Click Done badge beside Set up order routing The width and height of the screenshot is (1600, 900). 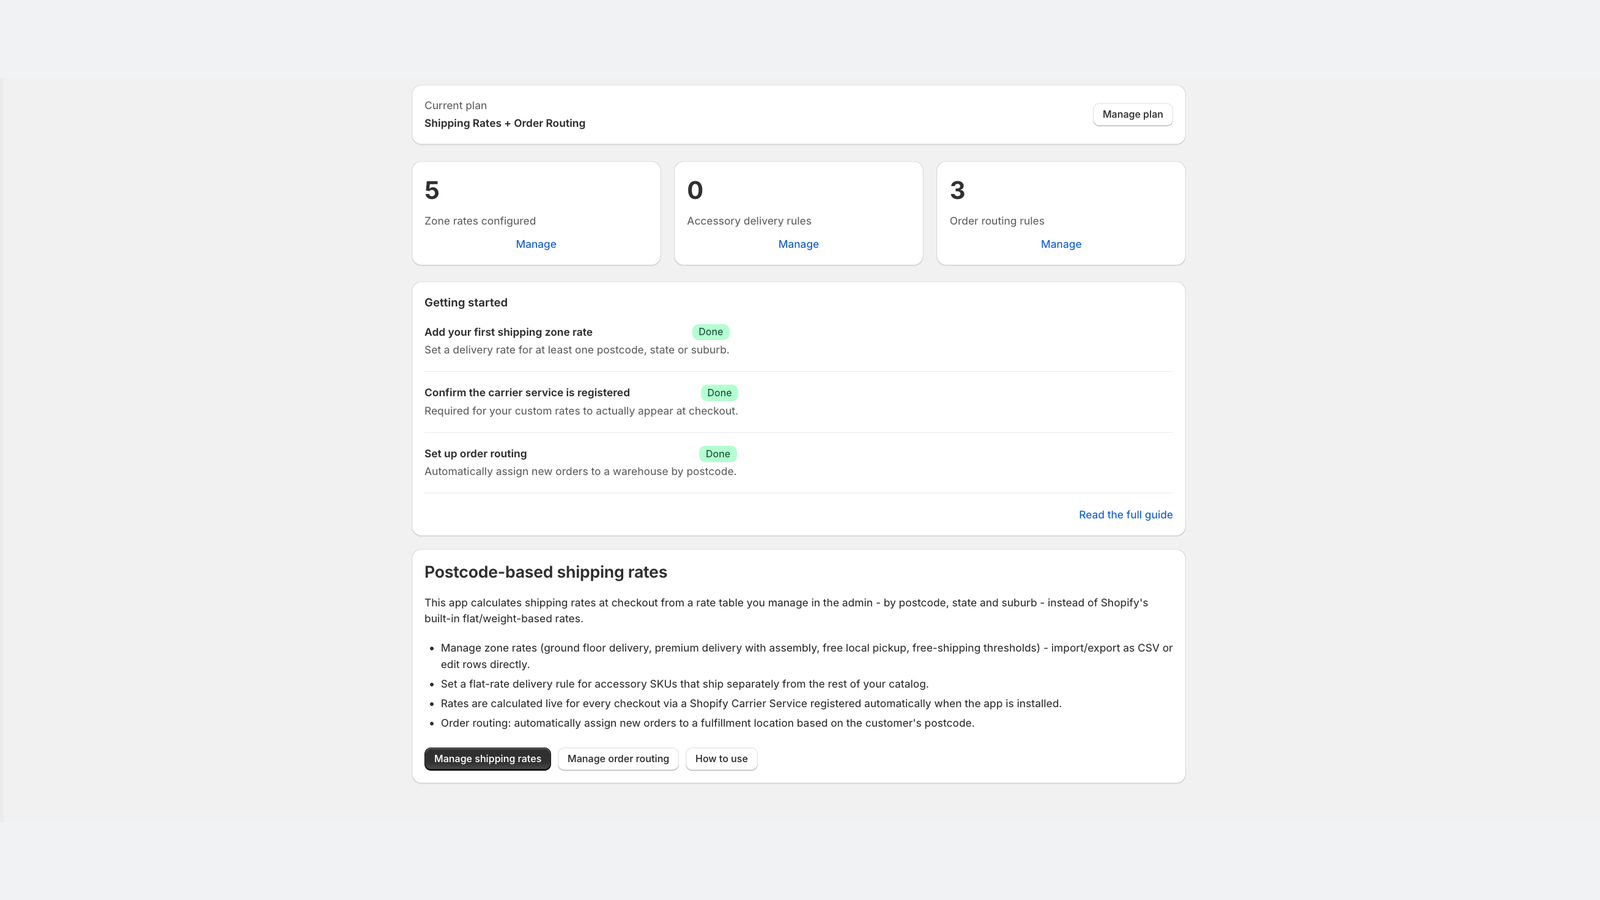pyautogui.click(x=718, y=454)
